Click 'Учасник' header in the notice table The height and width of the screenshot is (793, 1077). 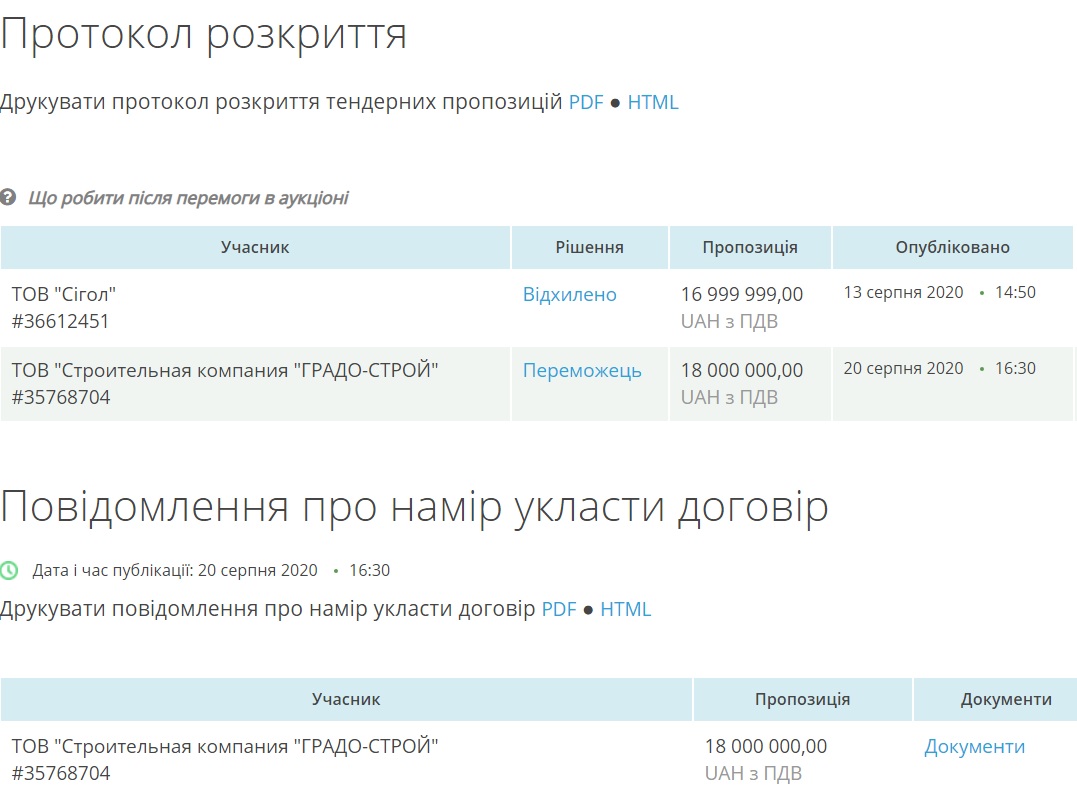pyautogui.click(x=345, y=700)
